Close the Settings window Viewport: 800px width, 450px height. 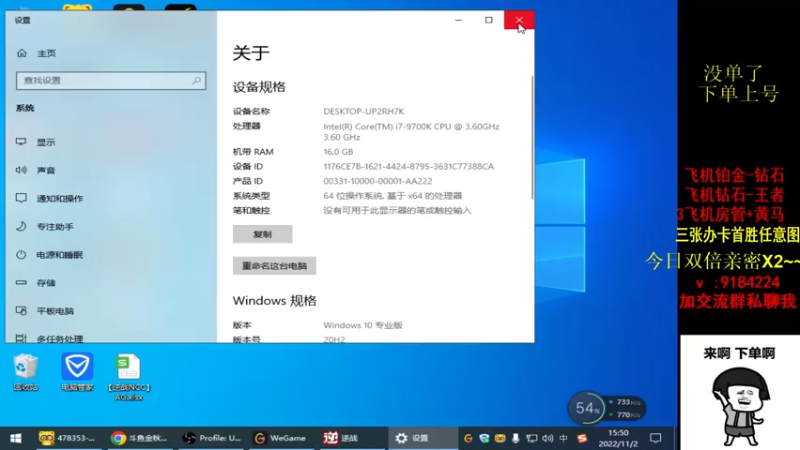tap(519, 20)
